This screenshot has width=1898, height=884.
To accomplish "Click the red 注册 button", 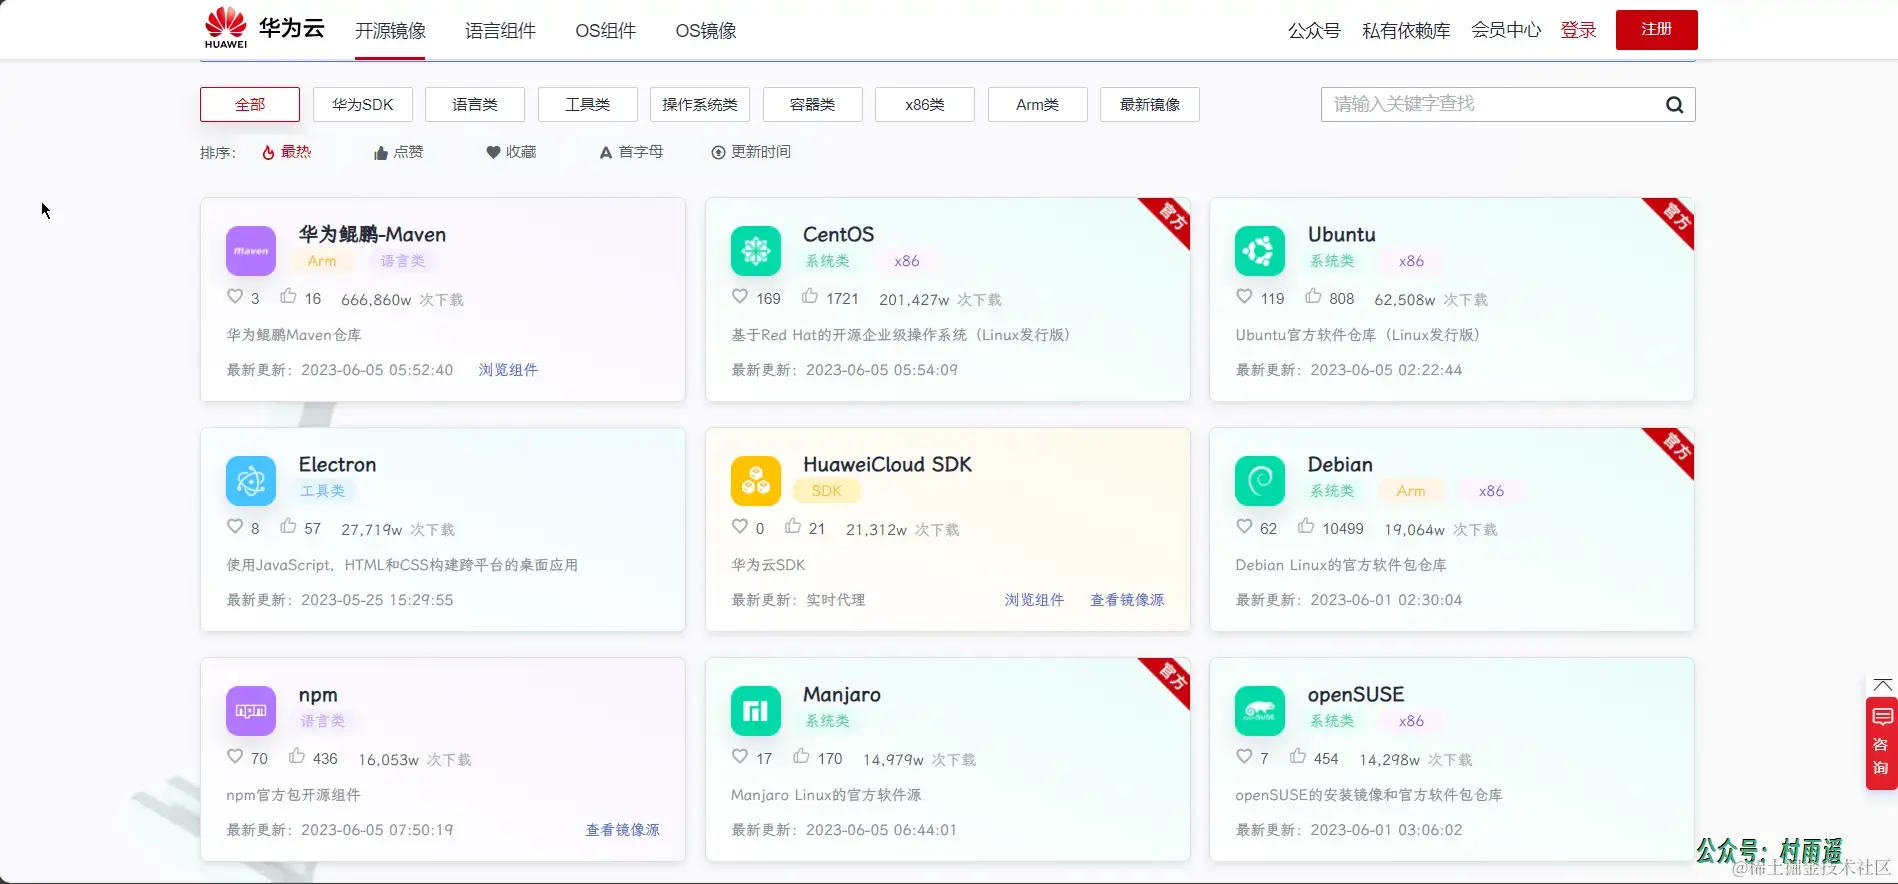I will pyautogui.click(x=1656, y=30).
